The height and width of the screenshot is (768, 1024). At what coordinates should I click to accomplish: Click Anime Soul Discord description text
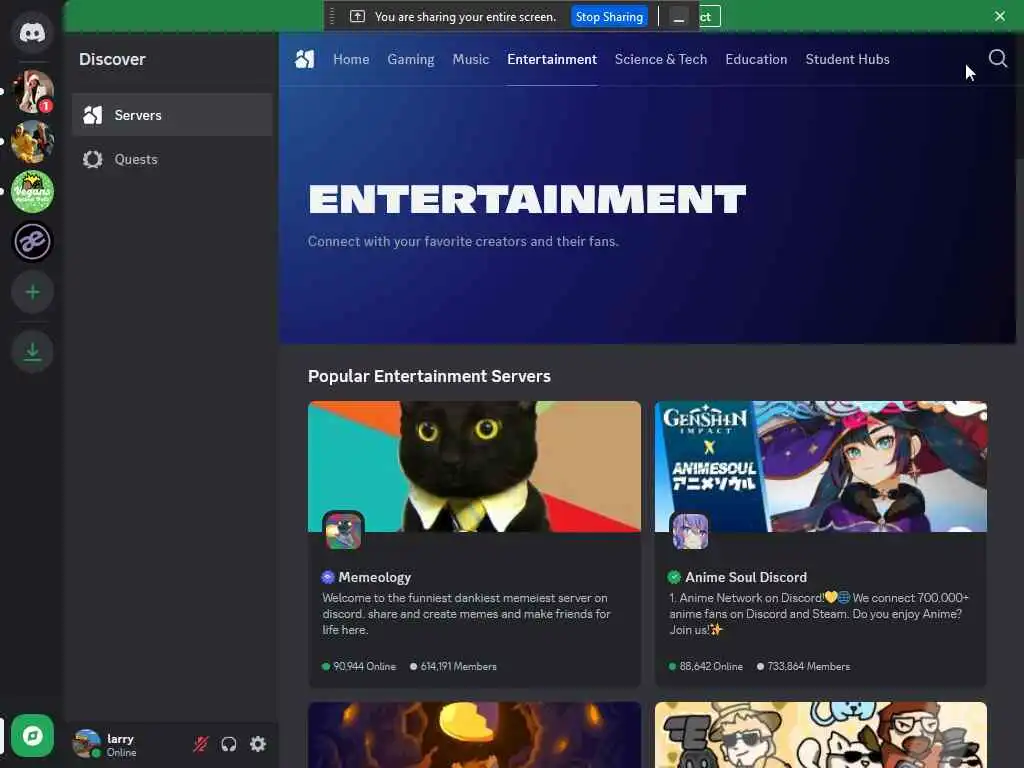819,614
